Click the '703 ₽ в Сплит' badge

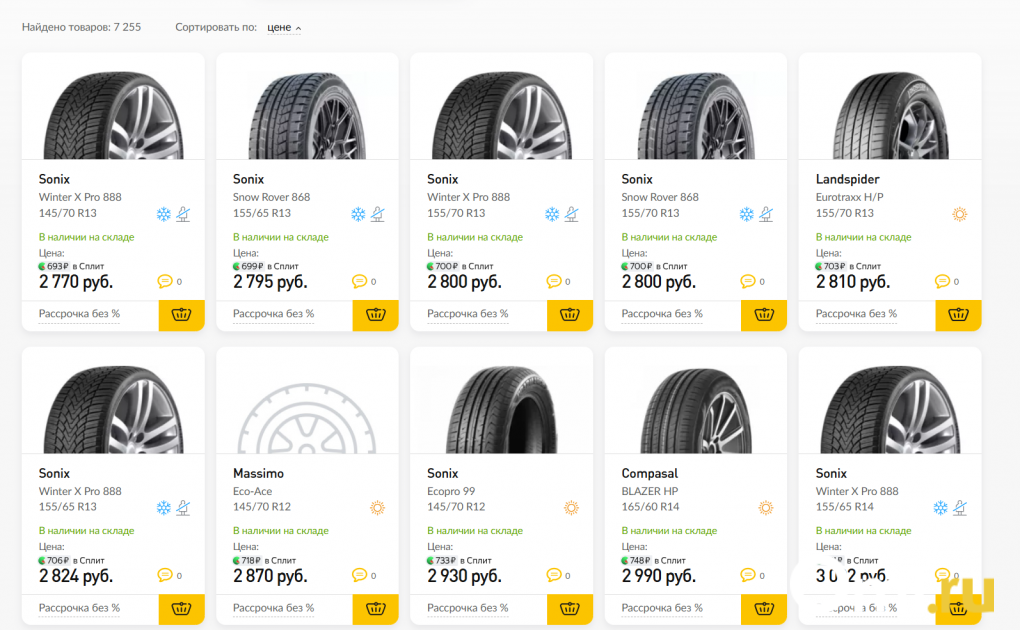pos(848,266)
